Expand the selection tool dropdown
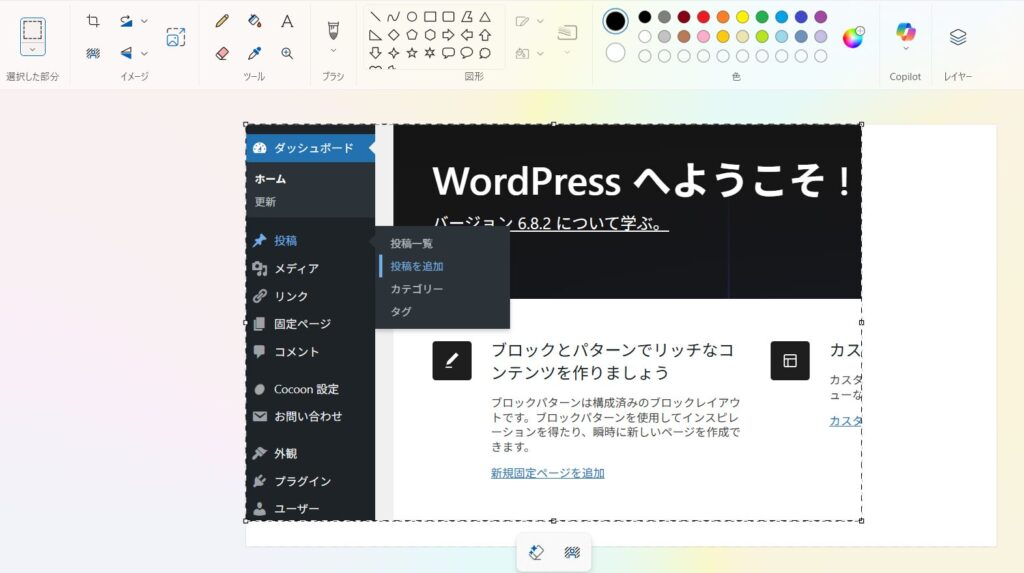Image resolution: width=1024 pixels, height=573 pixels. (x=33, y=50)
